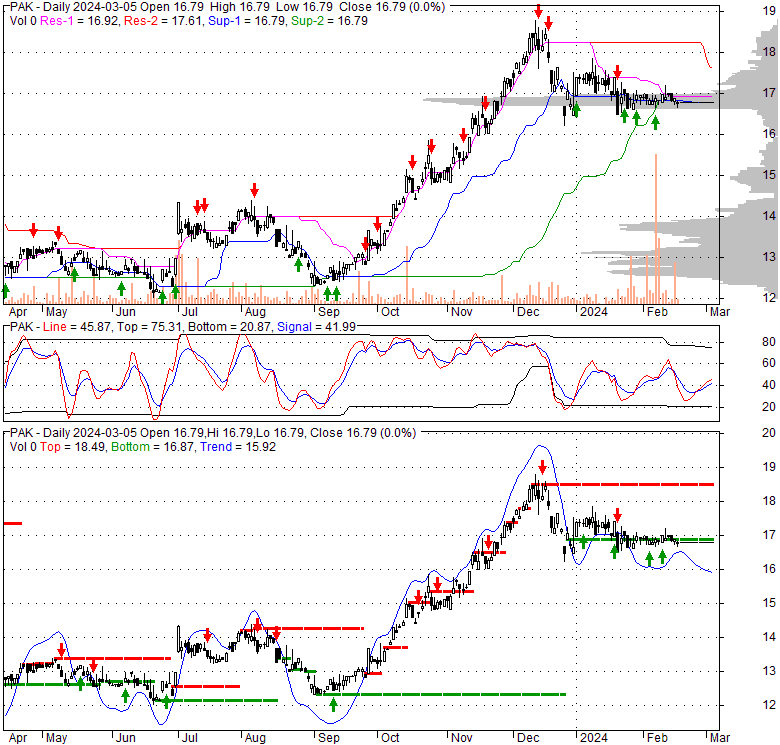The width and height of the screenshot is (780, 745).
Task: Click the Oct label on bottom chart axis
Action: 390,738
